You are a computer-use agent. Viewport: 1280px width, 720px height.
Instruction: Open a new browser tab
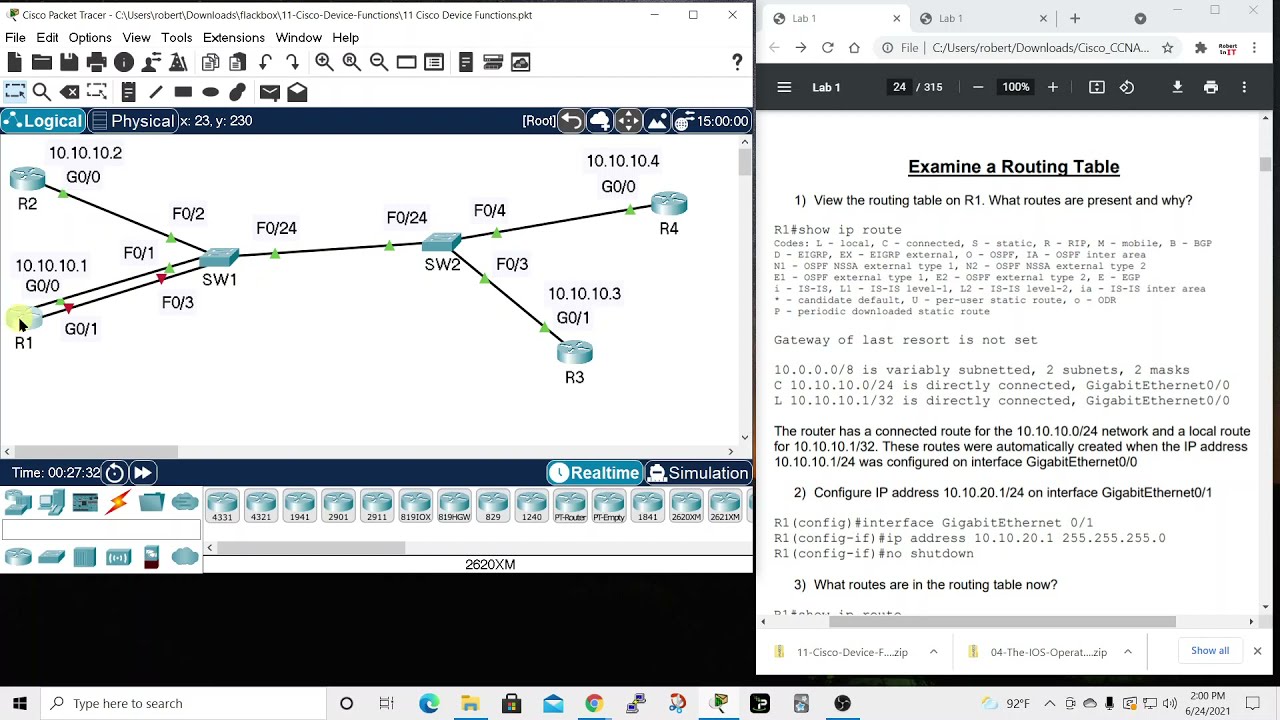point(1075,18)
